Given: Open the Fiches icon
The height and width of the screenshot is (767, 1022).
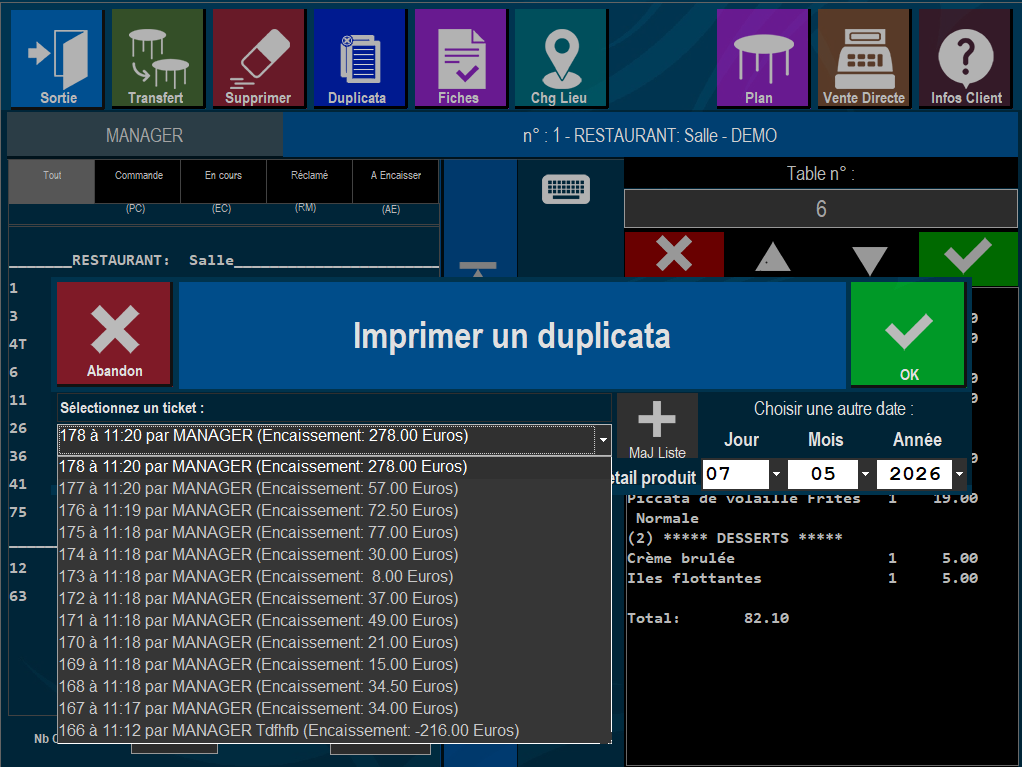Looking at the screenshot, I should pos(460,58).
